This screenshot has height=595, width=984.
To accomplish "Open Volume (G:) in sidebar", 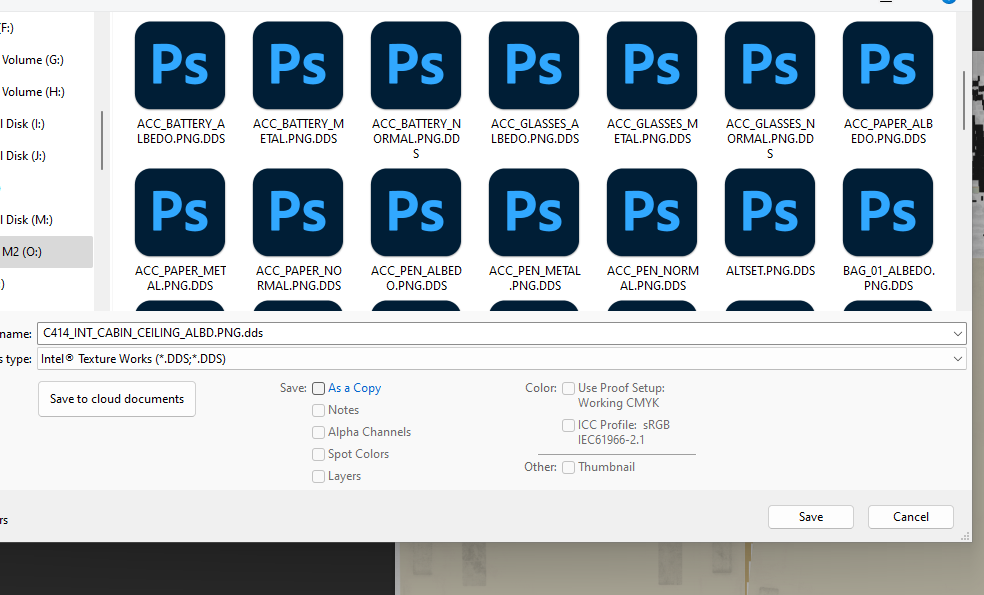I will pos(33,60).
